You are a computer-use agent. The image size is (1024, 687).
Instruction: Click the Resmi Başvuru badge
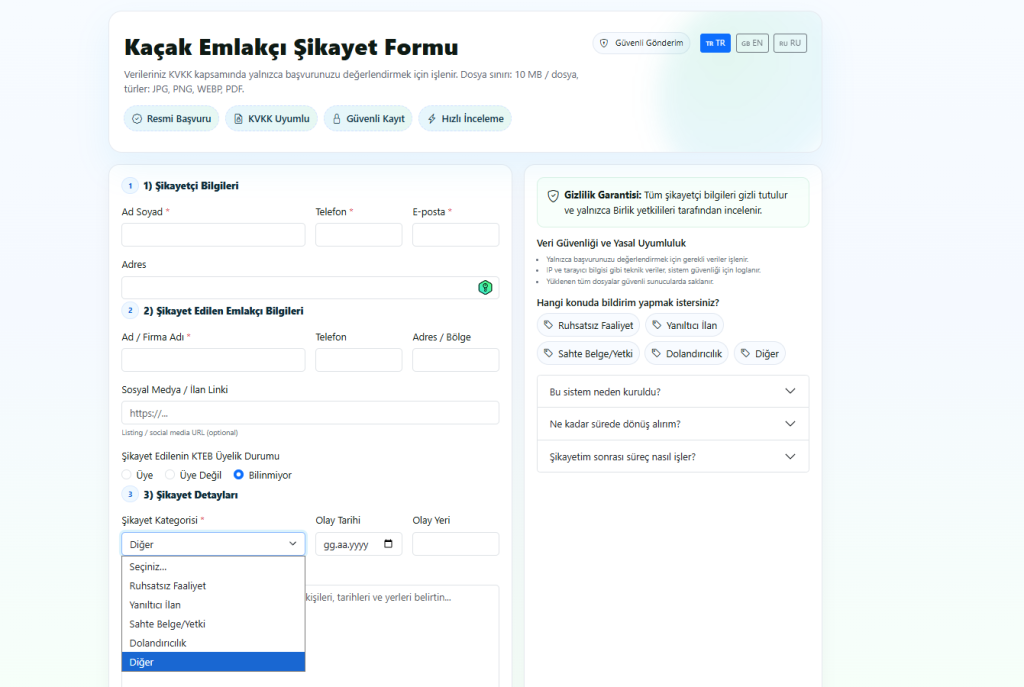tap(171, 119)
